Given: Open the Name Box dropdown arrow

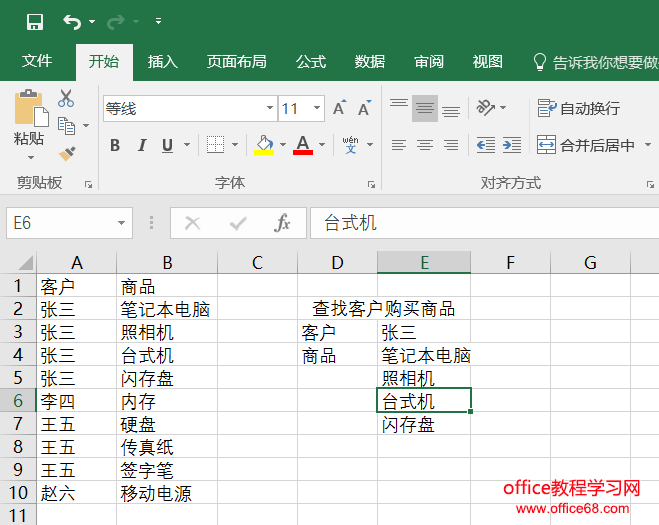Looking at the screenshot, I should pos(121,223).
